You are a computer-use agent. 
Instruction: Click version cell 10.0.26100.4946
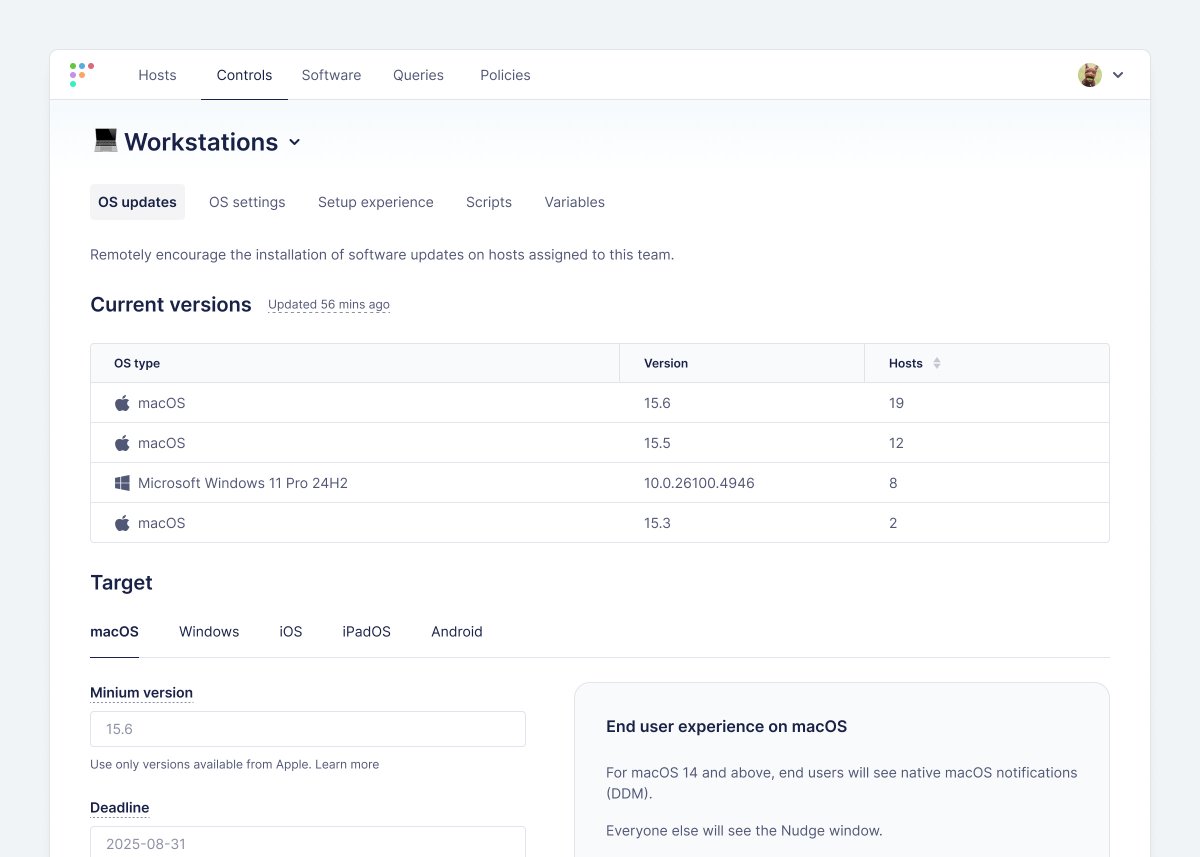point(699,483)
